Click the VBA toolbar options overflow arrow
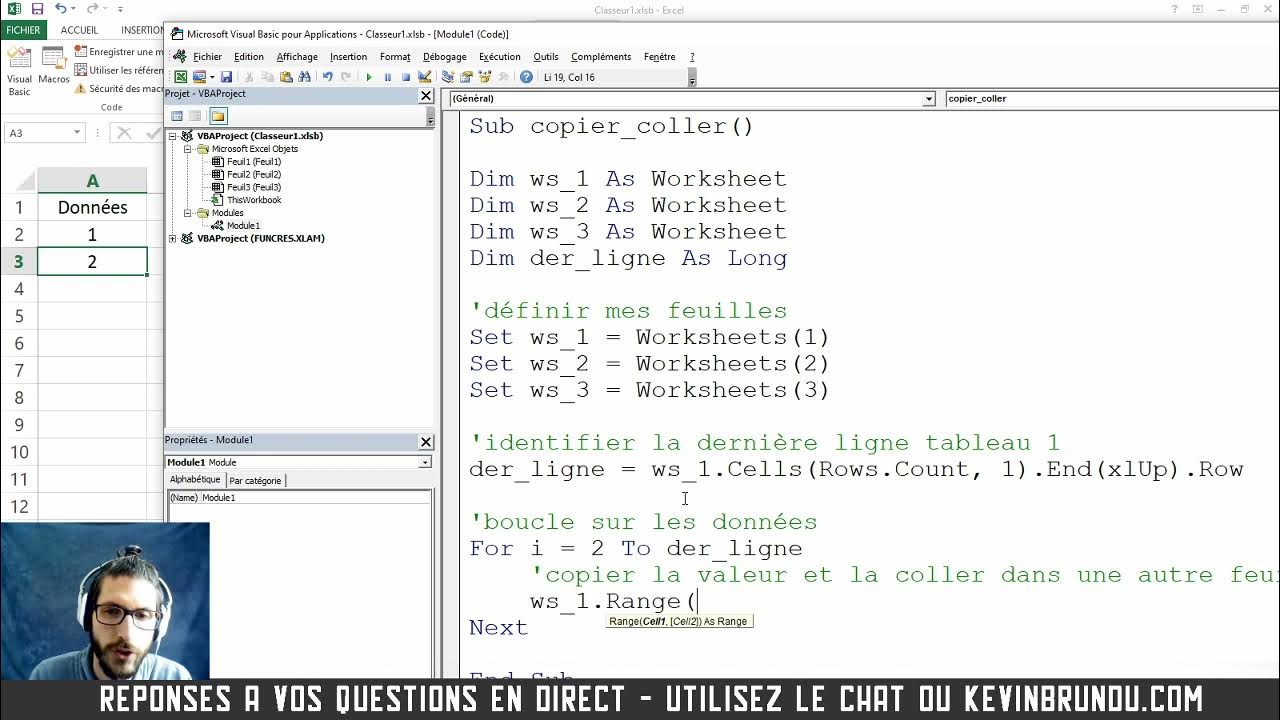The height and width of the screenshot is (720, 1280). click(x=691, y=77)
